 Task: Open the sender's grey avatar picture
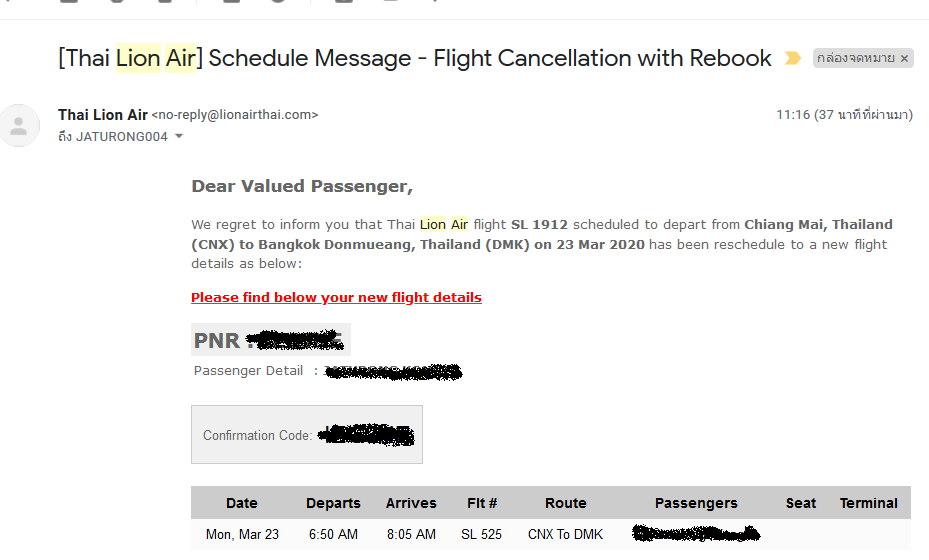(x=19, y=126)
